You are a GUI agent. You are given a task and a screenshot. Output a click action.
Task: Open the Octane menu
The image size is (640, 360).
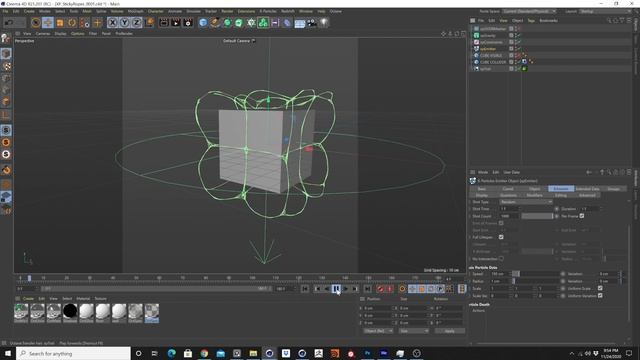(336, 11)
